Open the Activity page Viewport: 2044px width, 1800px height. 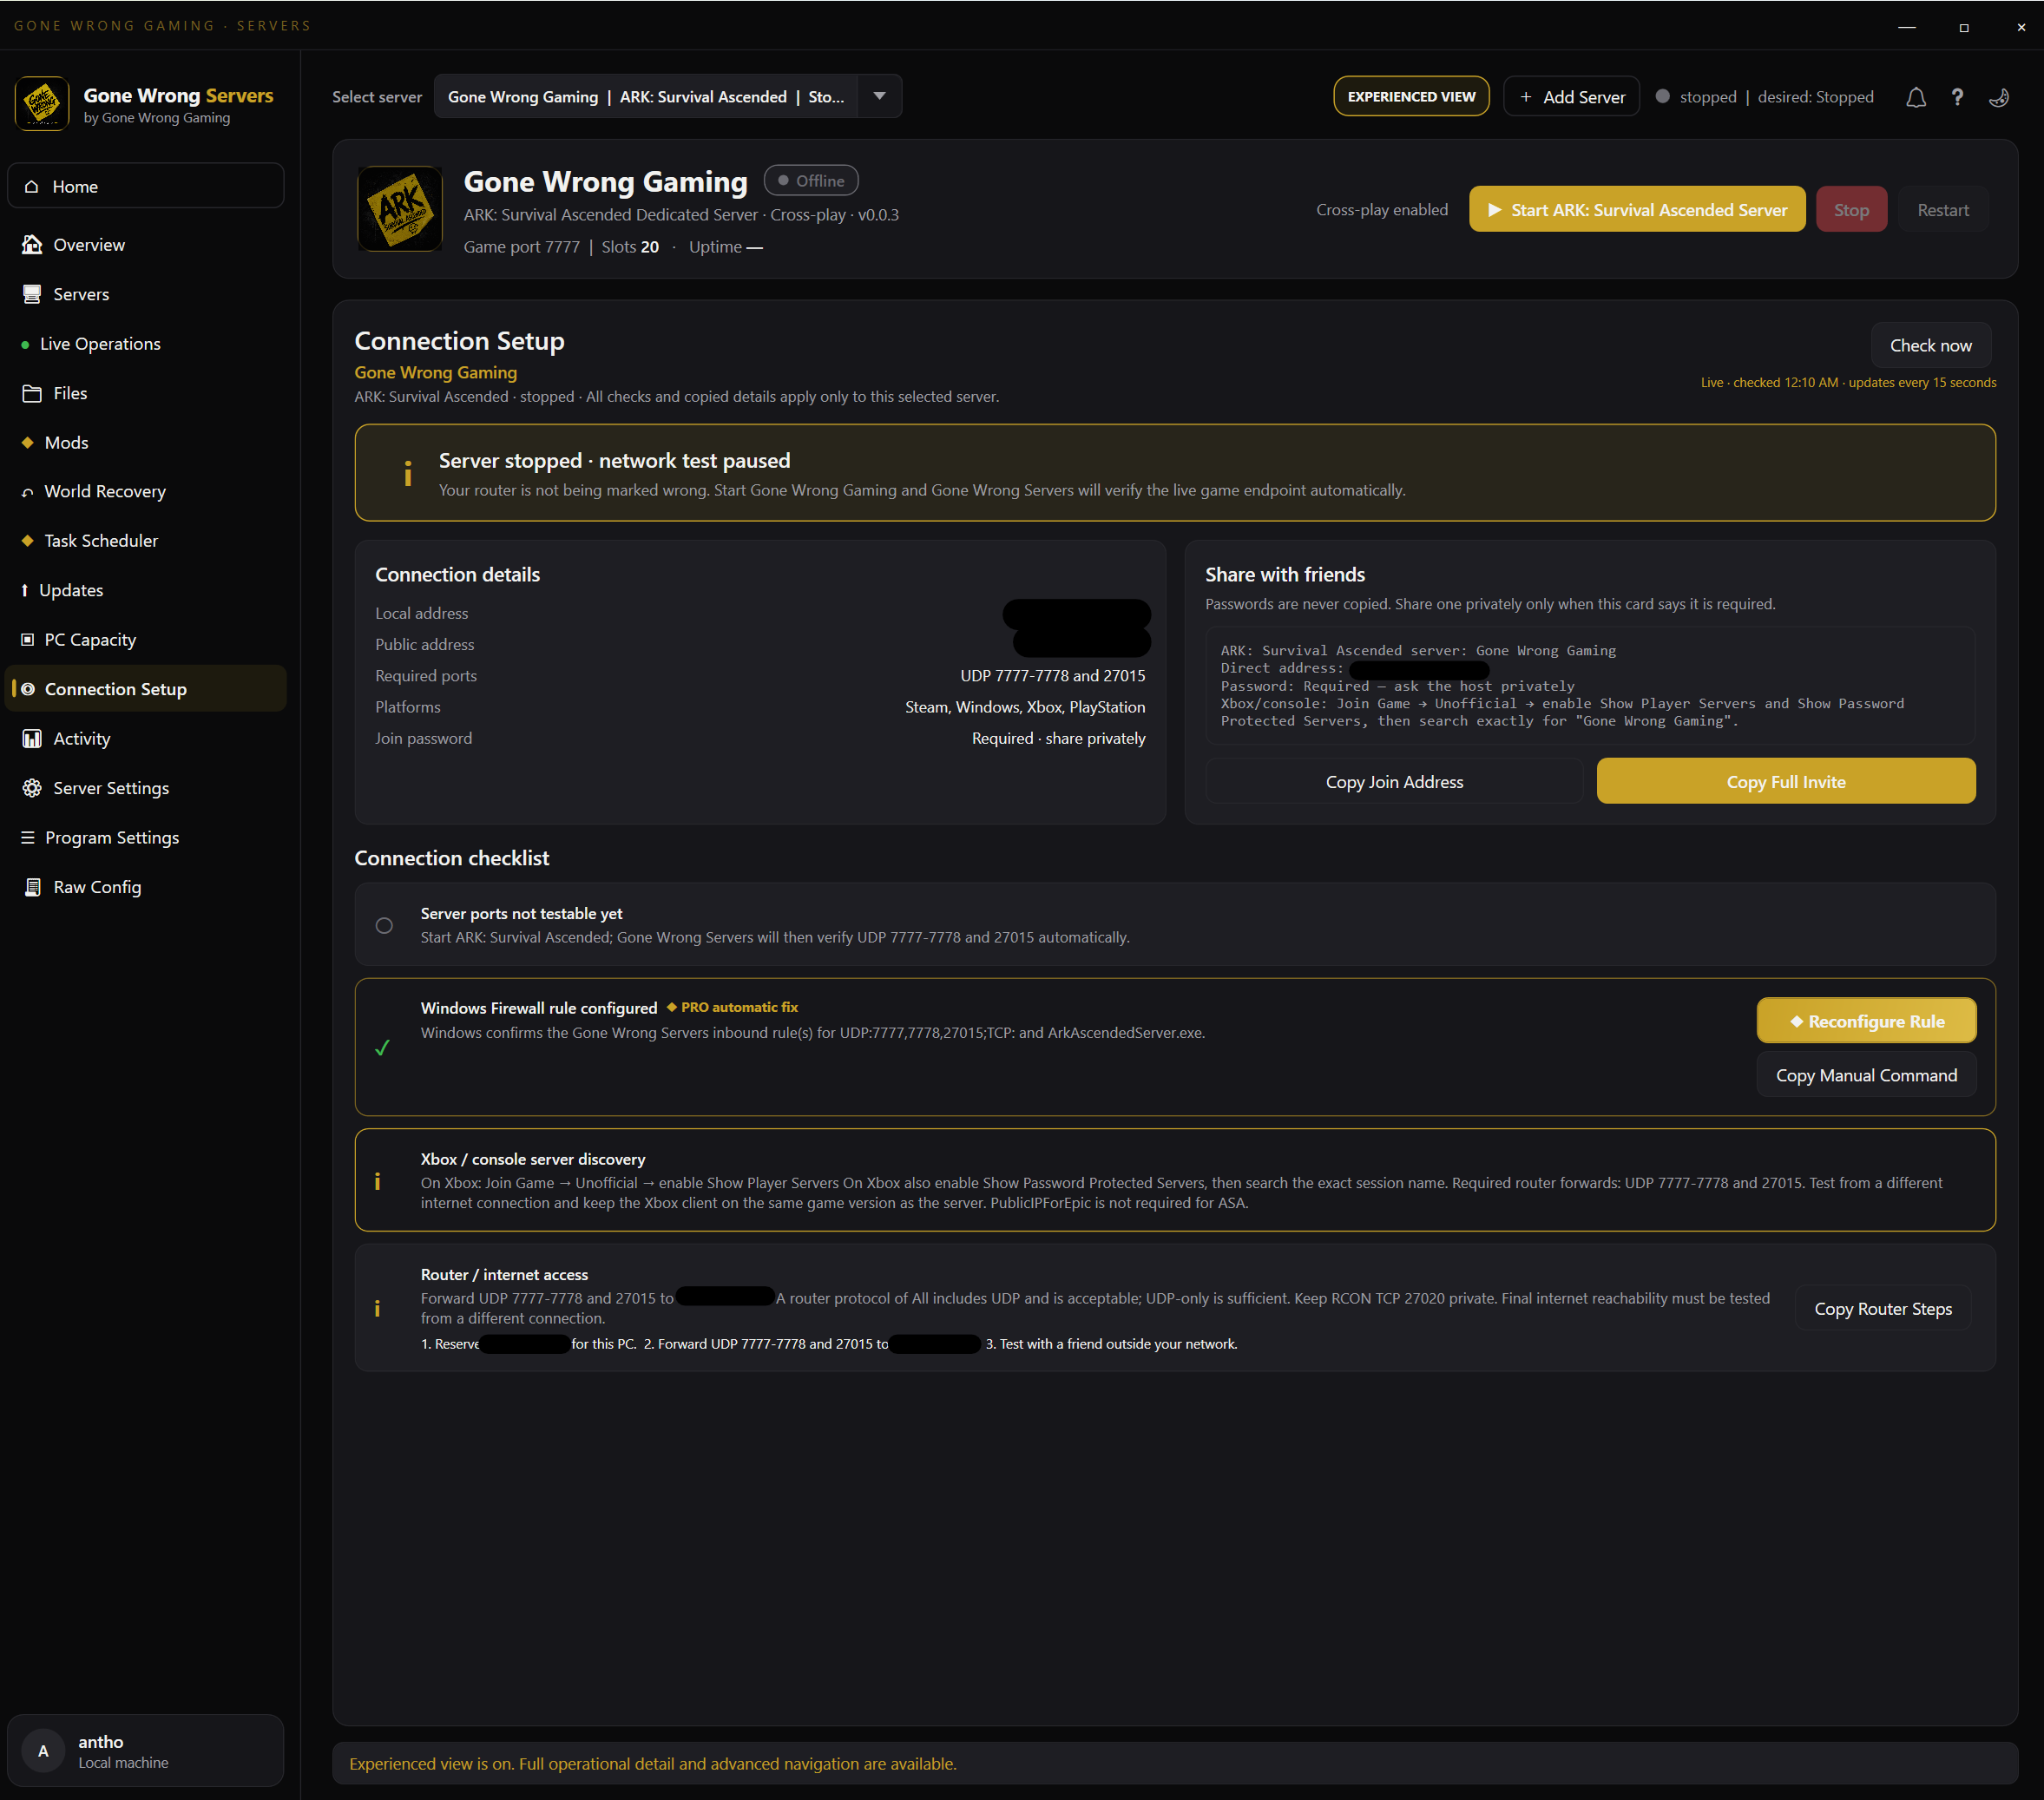tap(146, 739)
